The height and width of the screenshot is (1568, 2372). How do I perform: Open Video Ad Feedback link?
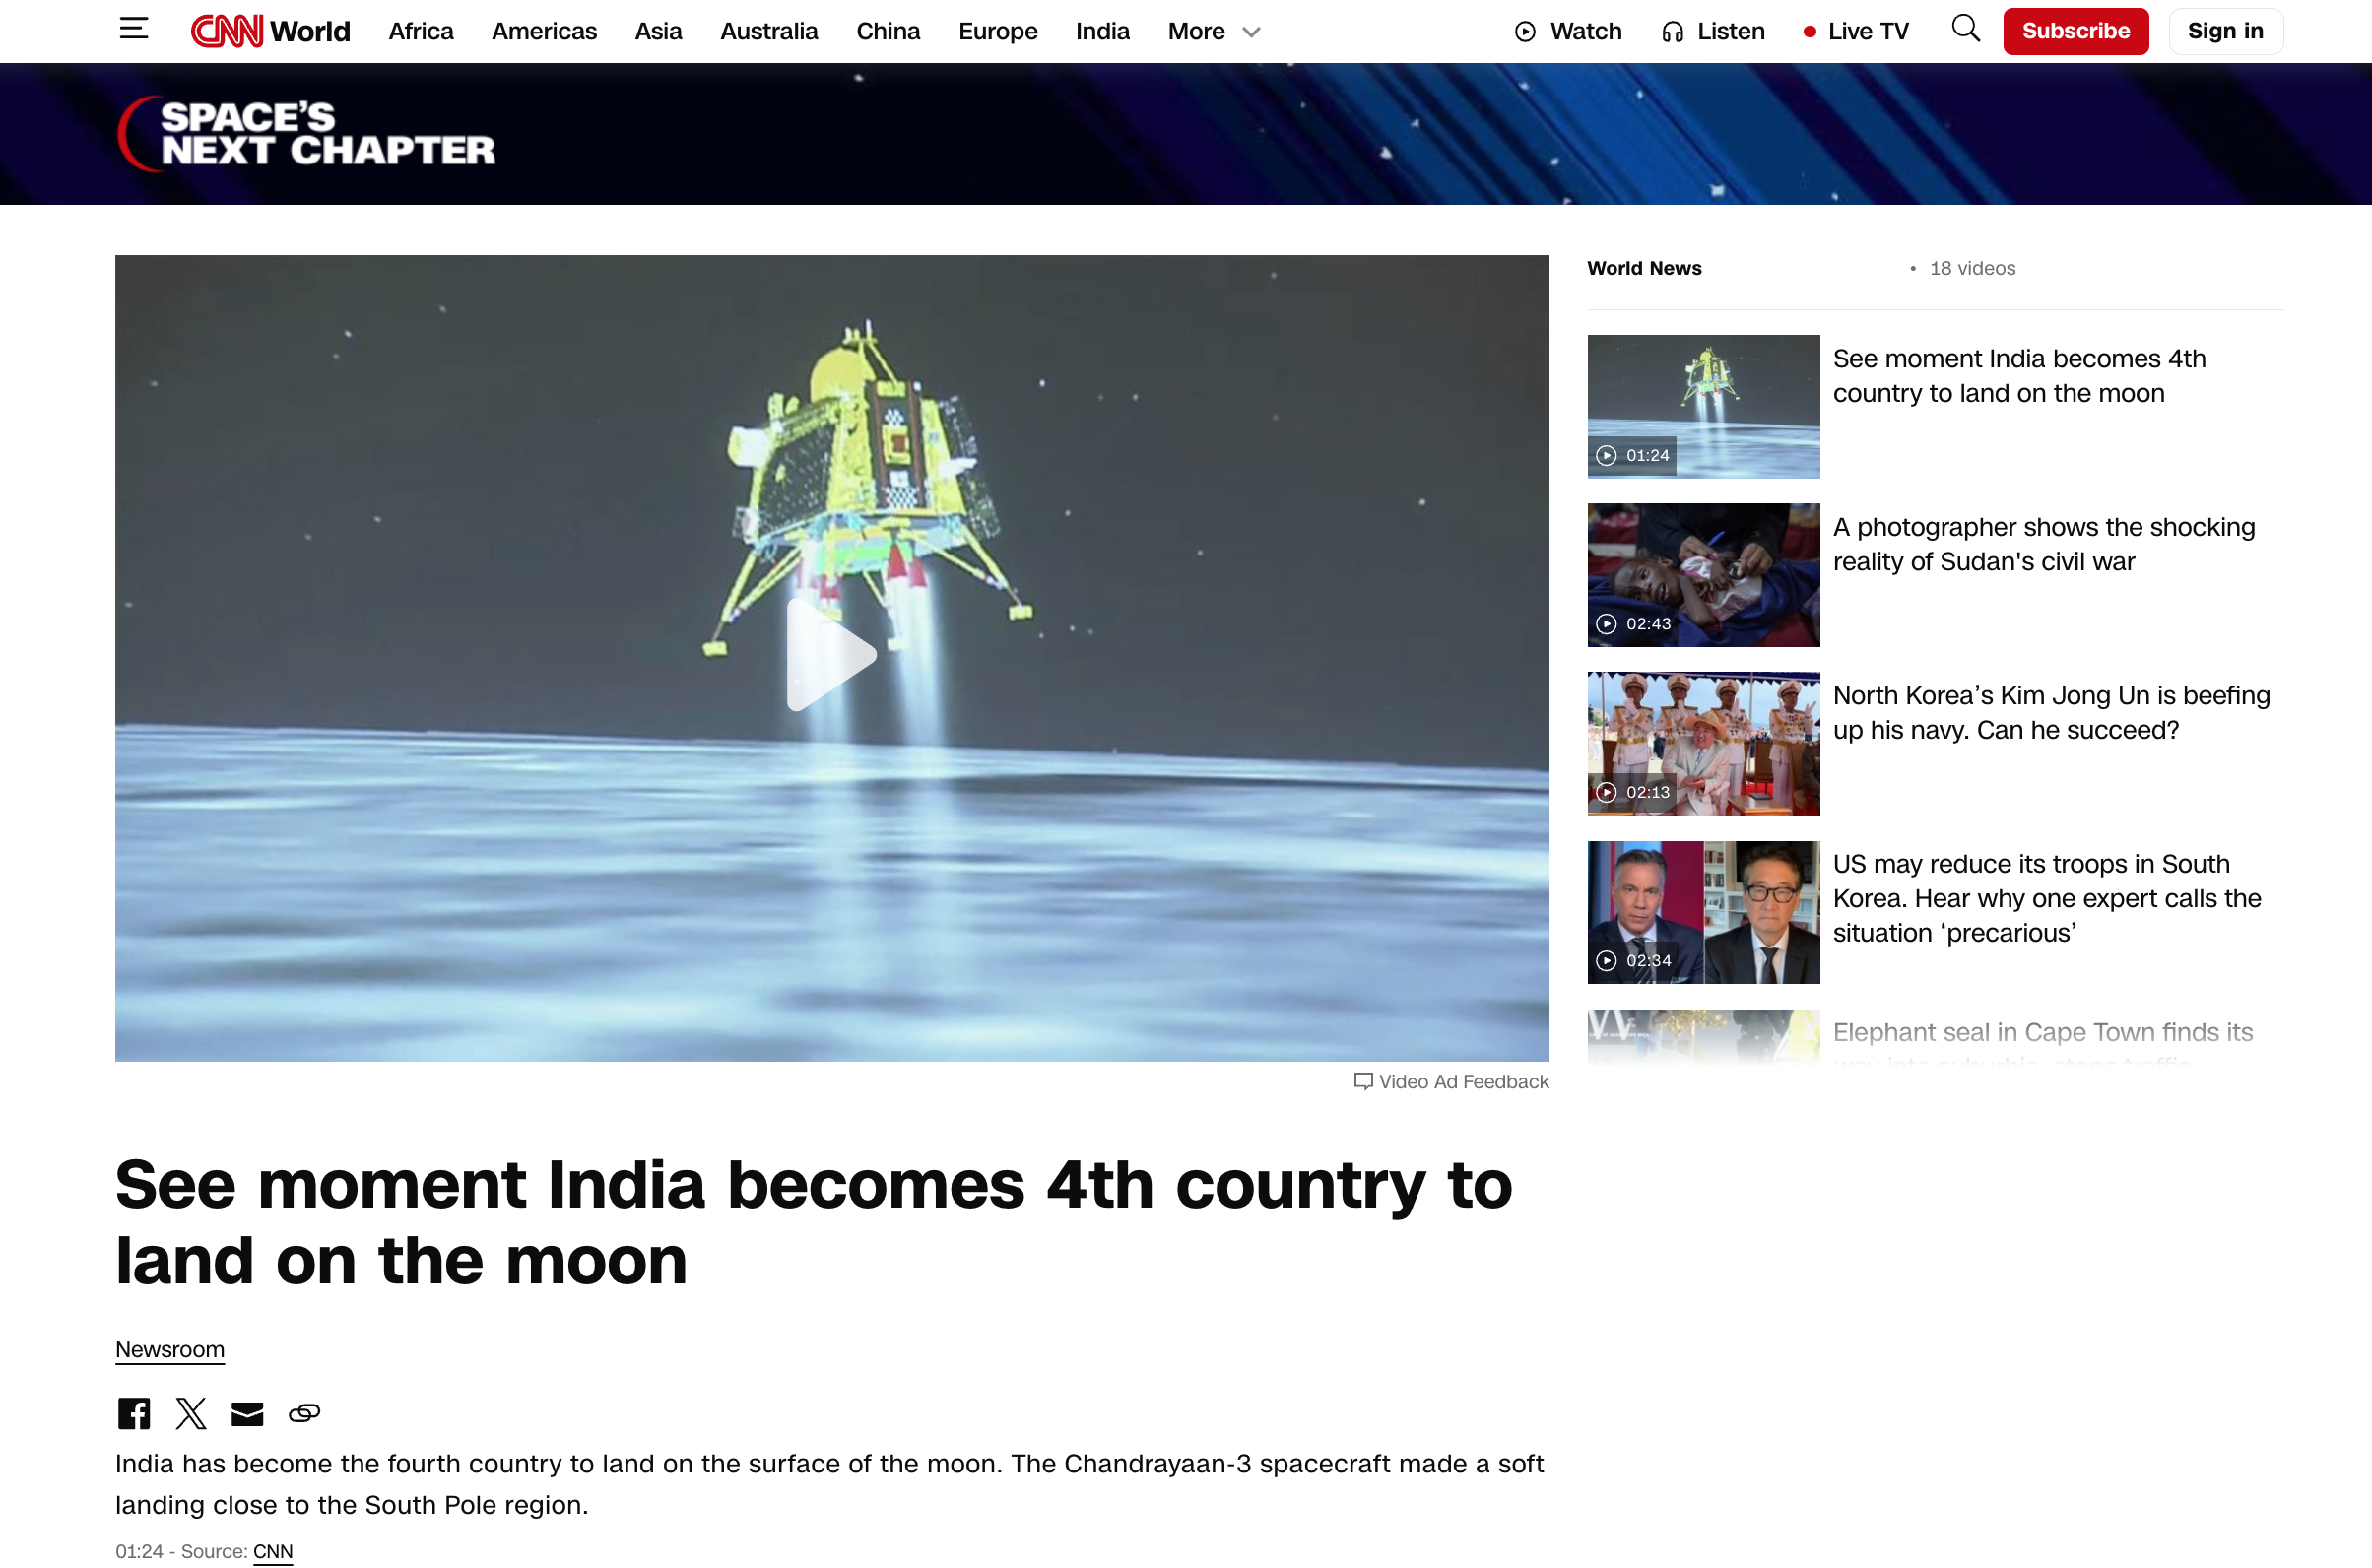click(x=1451, y=1082)
